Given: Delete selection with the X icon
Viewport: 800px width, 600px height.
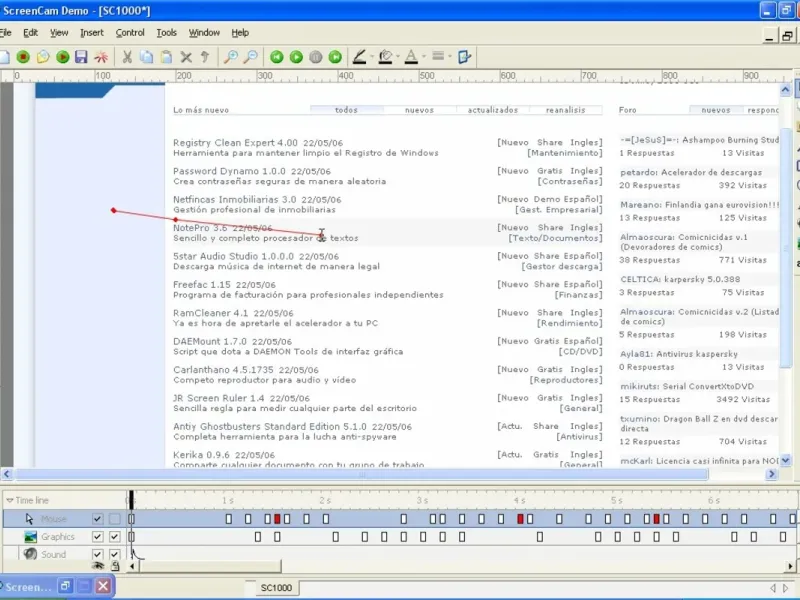Looking at the screenshot, I should 186,57.
